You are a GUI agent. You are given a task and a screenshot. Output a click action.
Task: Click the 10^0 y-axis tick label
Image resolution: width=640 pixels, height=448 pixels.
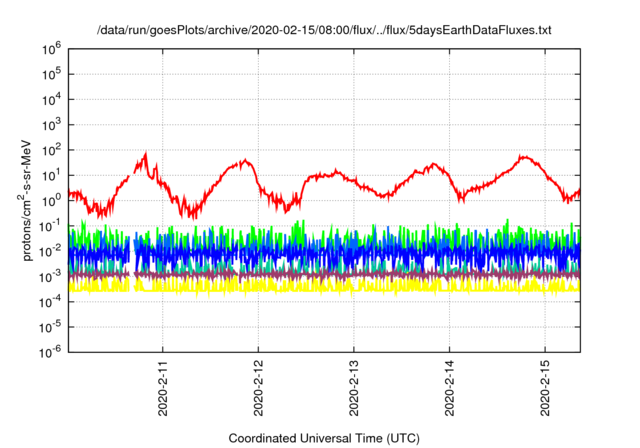click(51, 201)
